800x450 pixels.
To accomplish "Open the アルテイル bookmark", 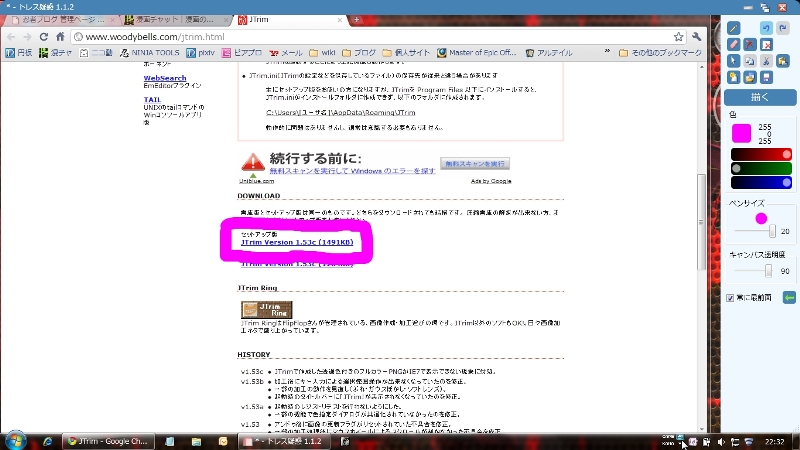I will 549,53.
